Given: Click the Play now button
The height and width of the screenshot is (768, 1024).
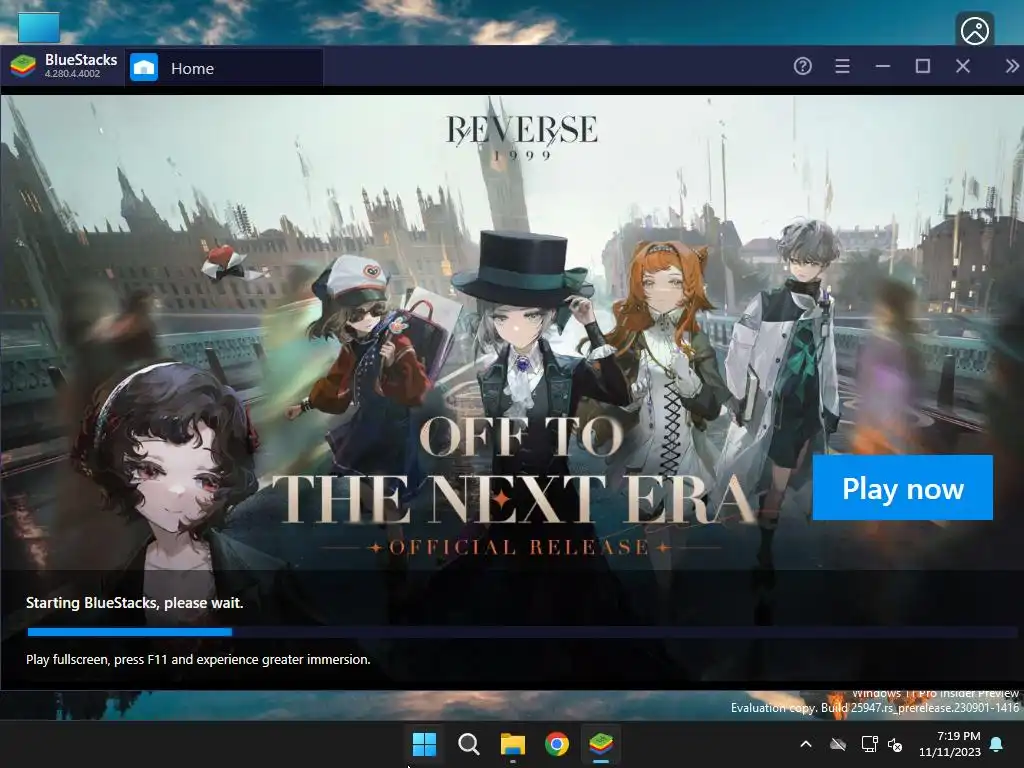Looking at the screenshot, I should [903, 488].
